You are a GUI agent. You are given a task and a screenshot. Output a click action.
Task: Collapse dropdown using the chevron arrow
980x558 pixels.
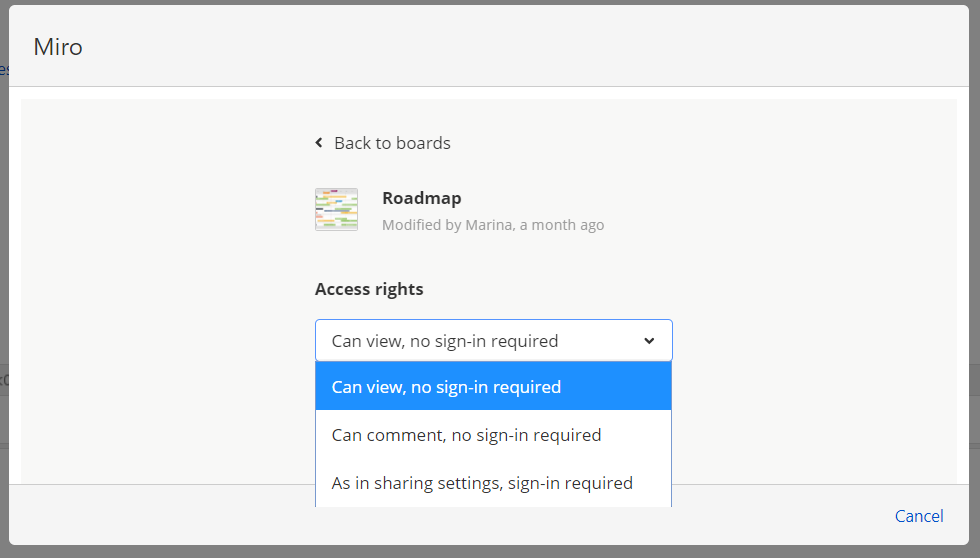click(x=649, y=341)
